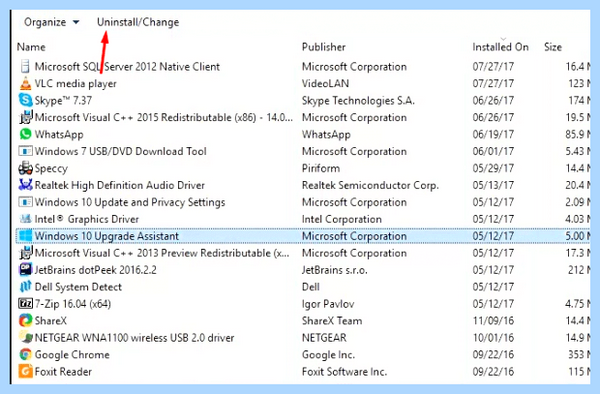Click the 06/01/17 install date
Image resolution: width=600 pixels, height=394 pixels.
(493, 151)
